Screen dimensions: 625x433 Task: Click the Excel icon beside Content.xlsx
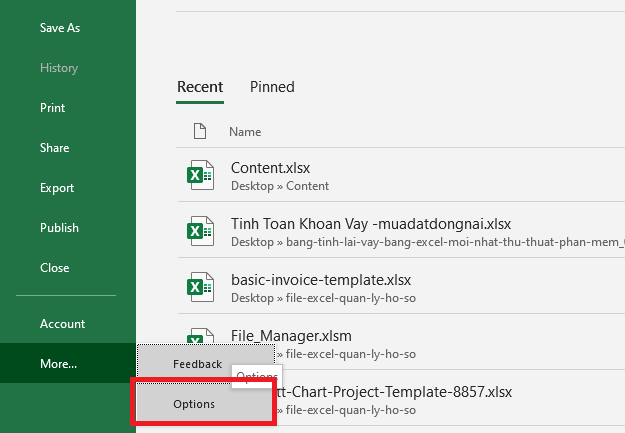click(x=200, y=175)
